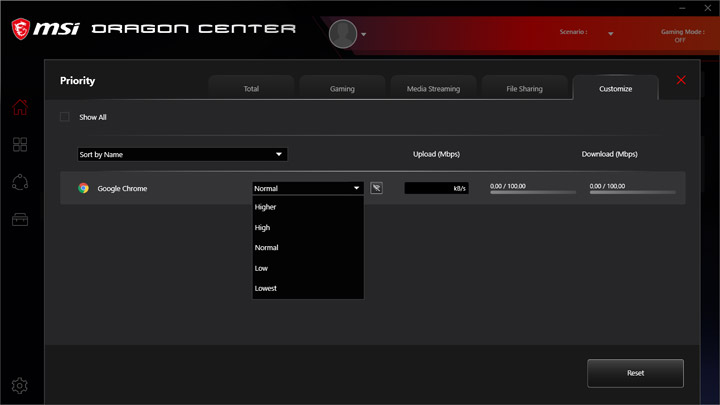
Task: Open the toolbox sidebar icon
Action: 20,219
